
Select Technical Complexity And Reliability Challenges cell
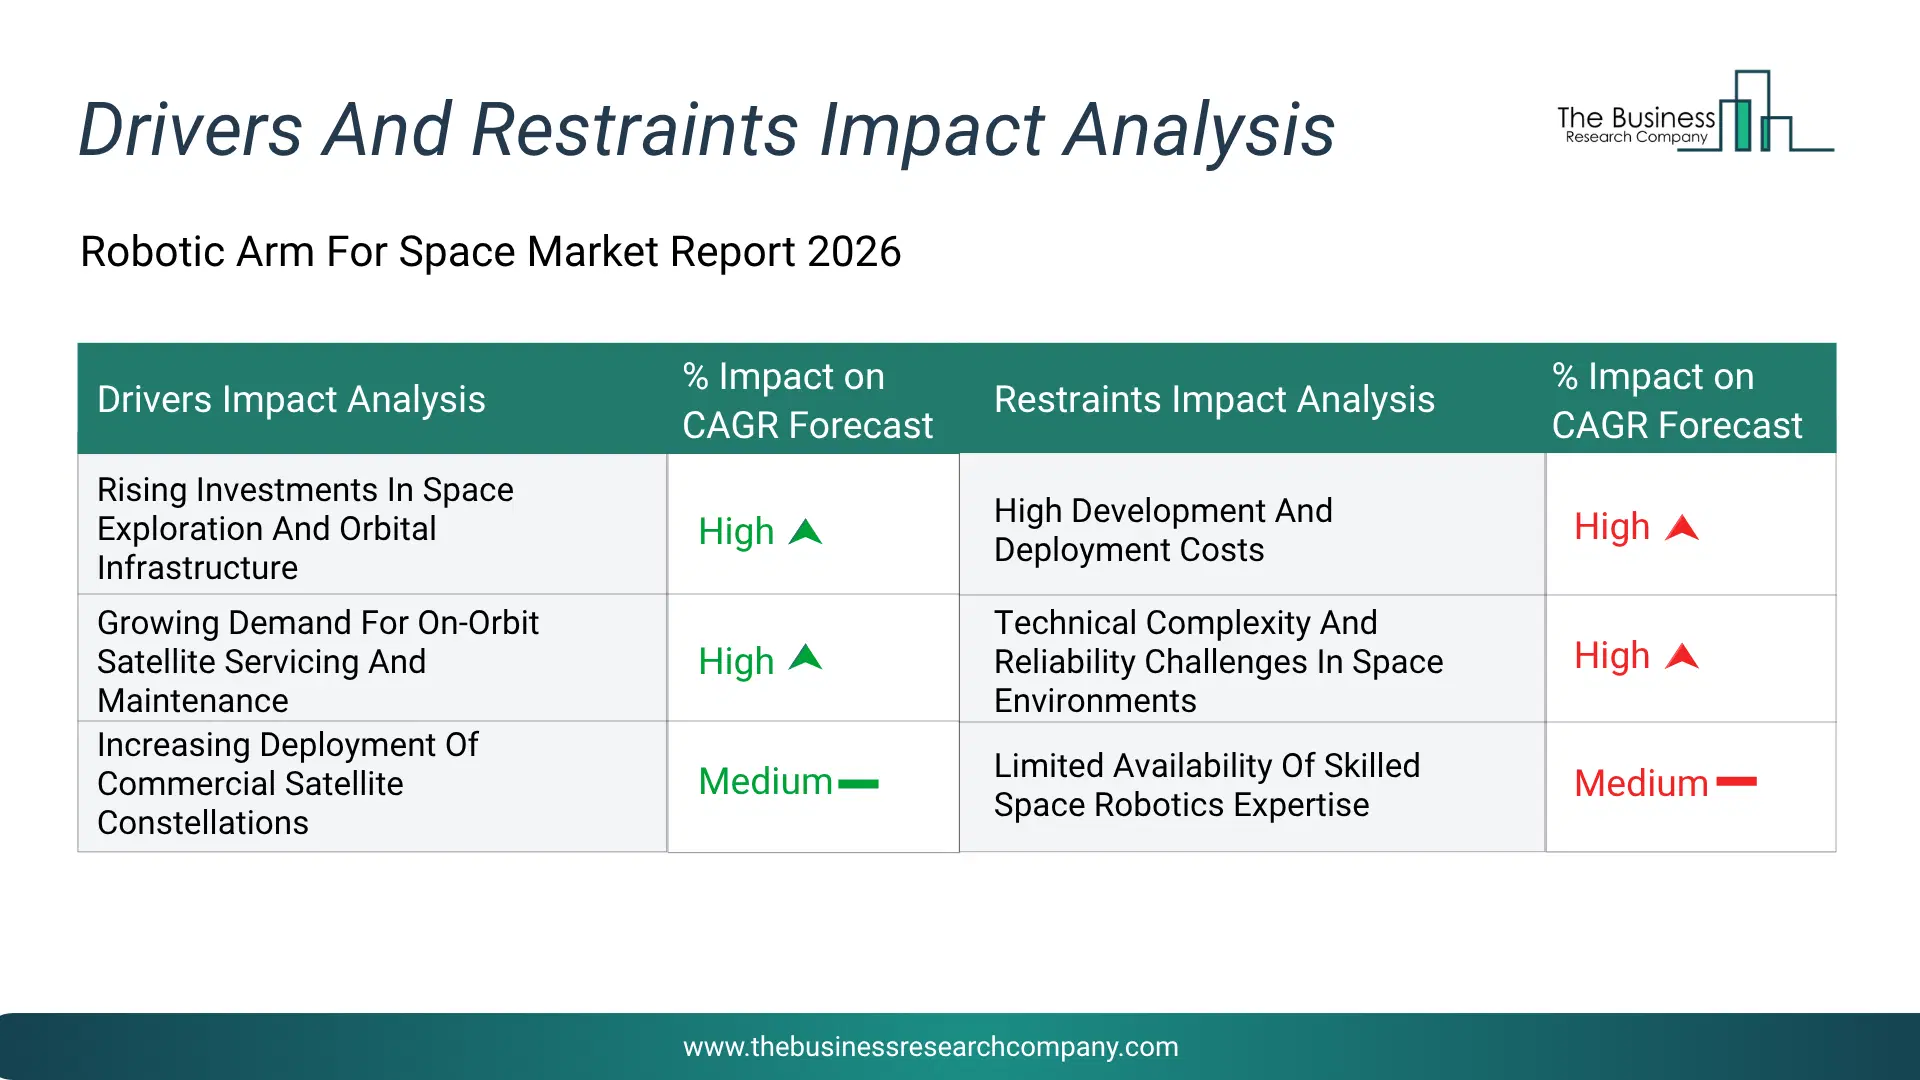click(1252, 659)
